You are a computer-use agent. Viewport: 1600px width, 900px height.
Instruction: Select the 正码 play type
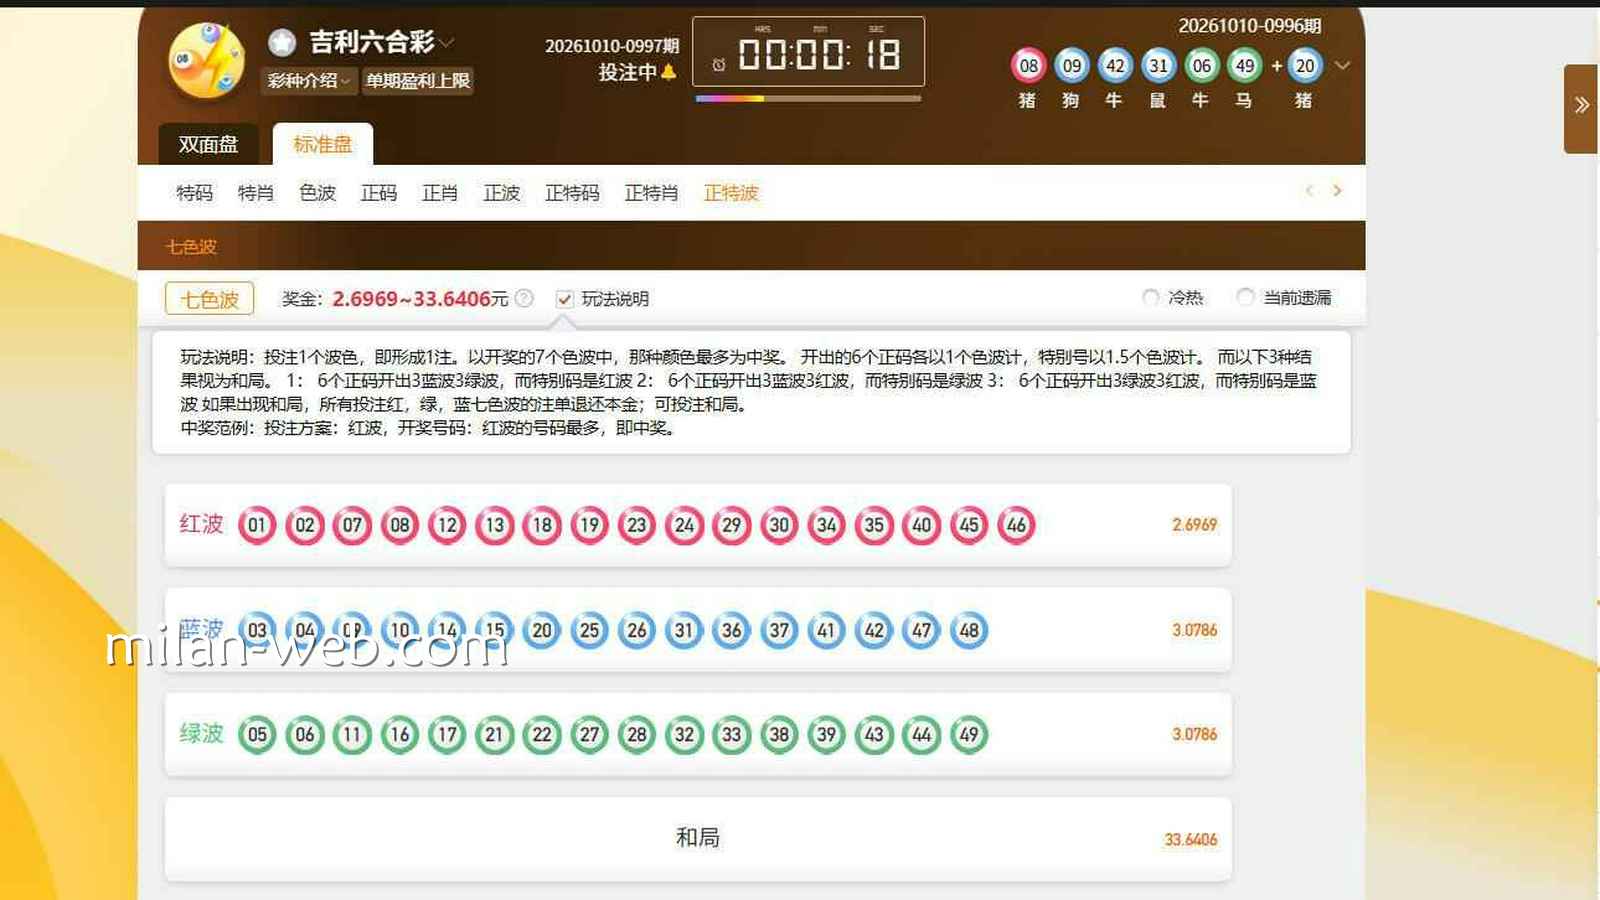tap(379, 193)
